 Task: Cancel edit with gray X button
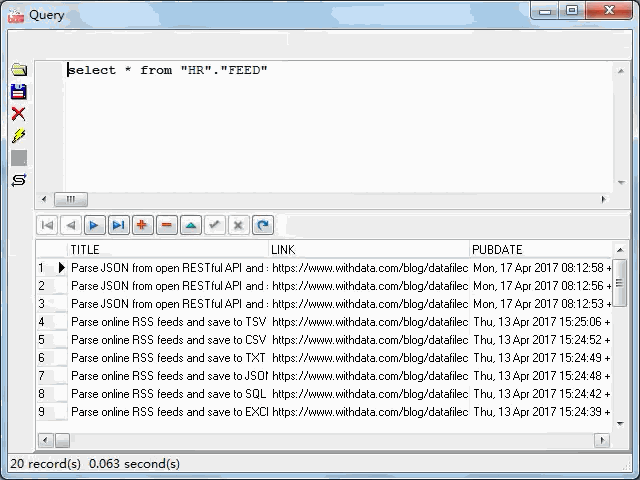pos(239,225)
